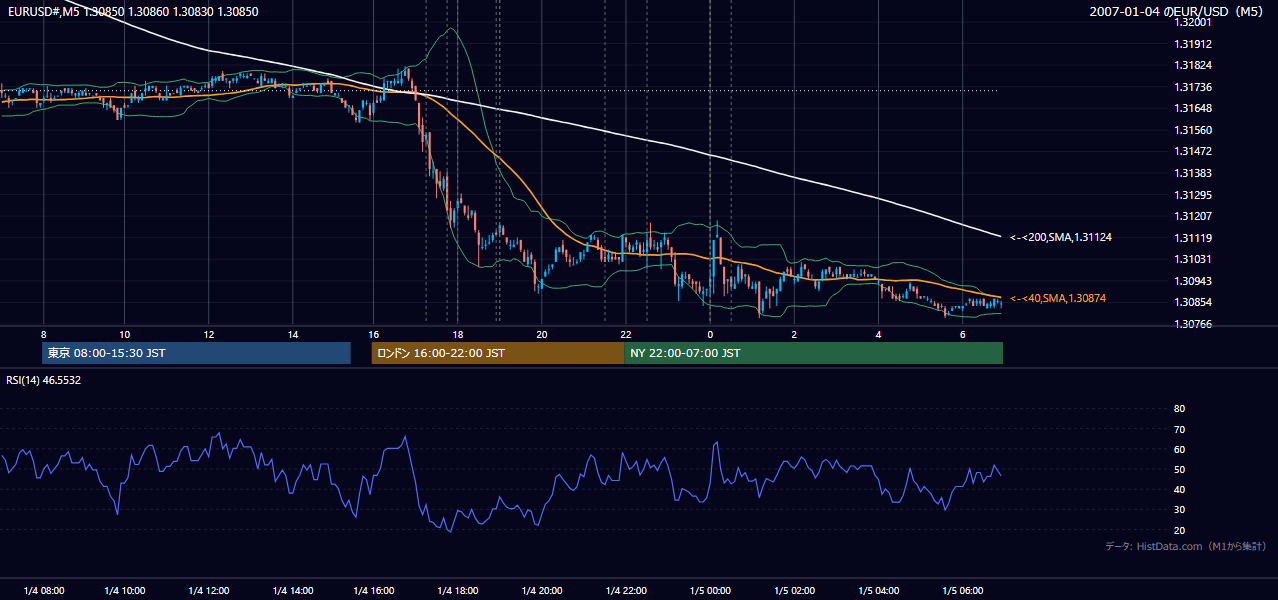
Task: Click RSI scale value 80
Action: click(1179, 409)
